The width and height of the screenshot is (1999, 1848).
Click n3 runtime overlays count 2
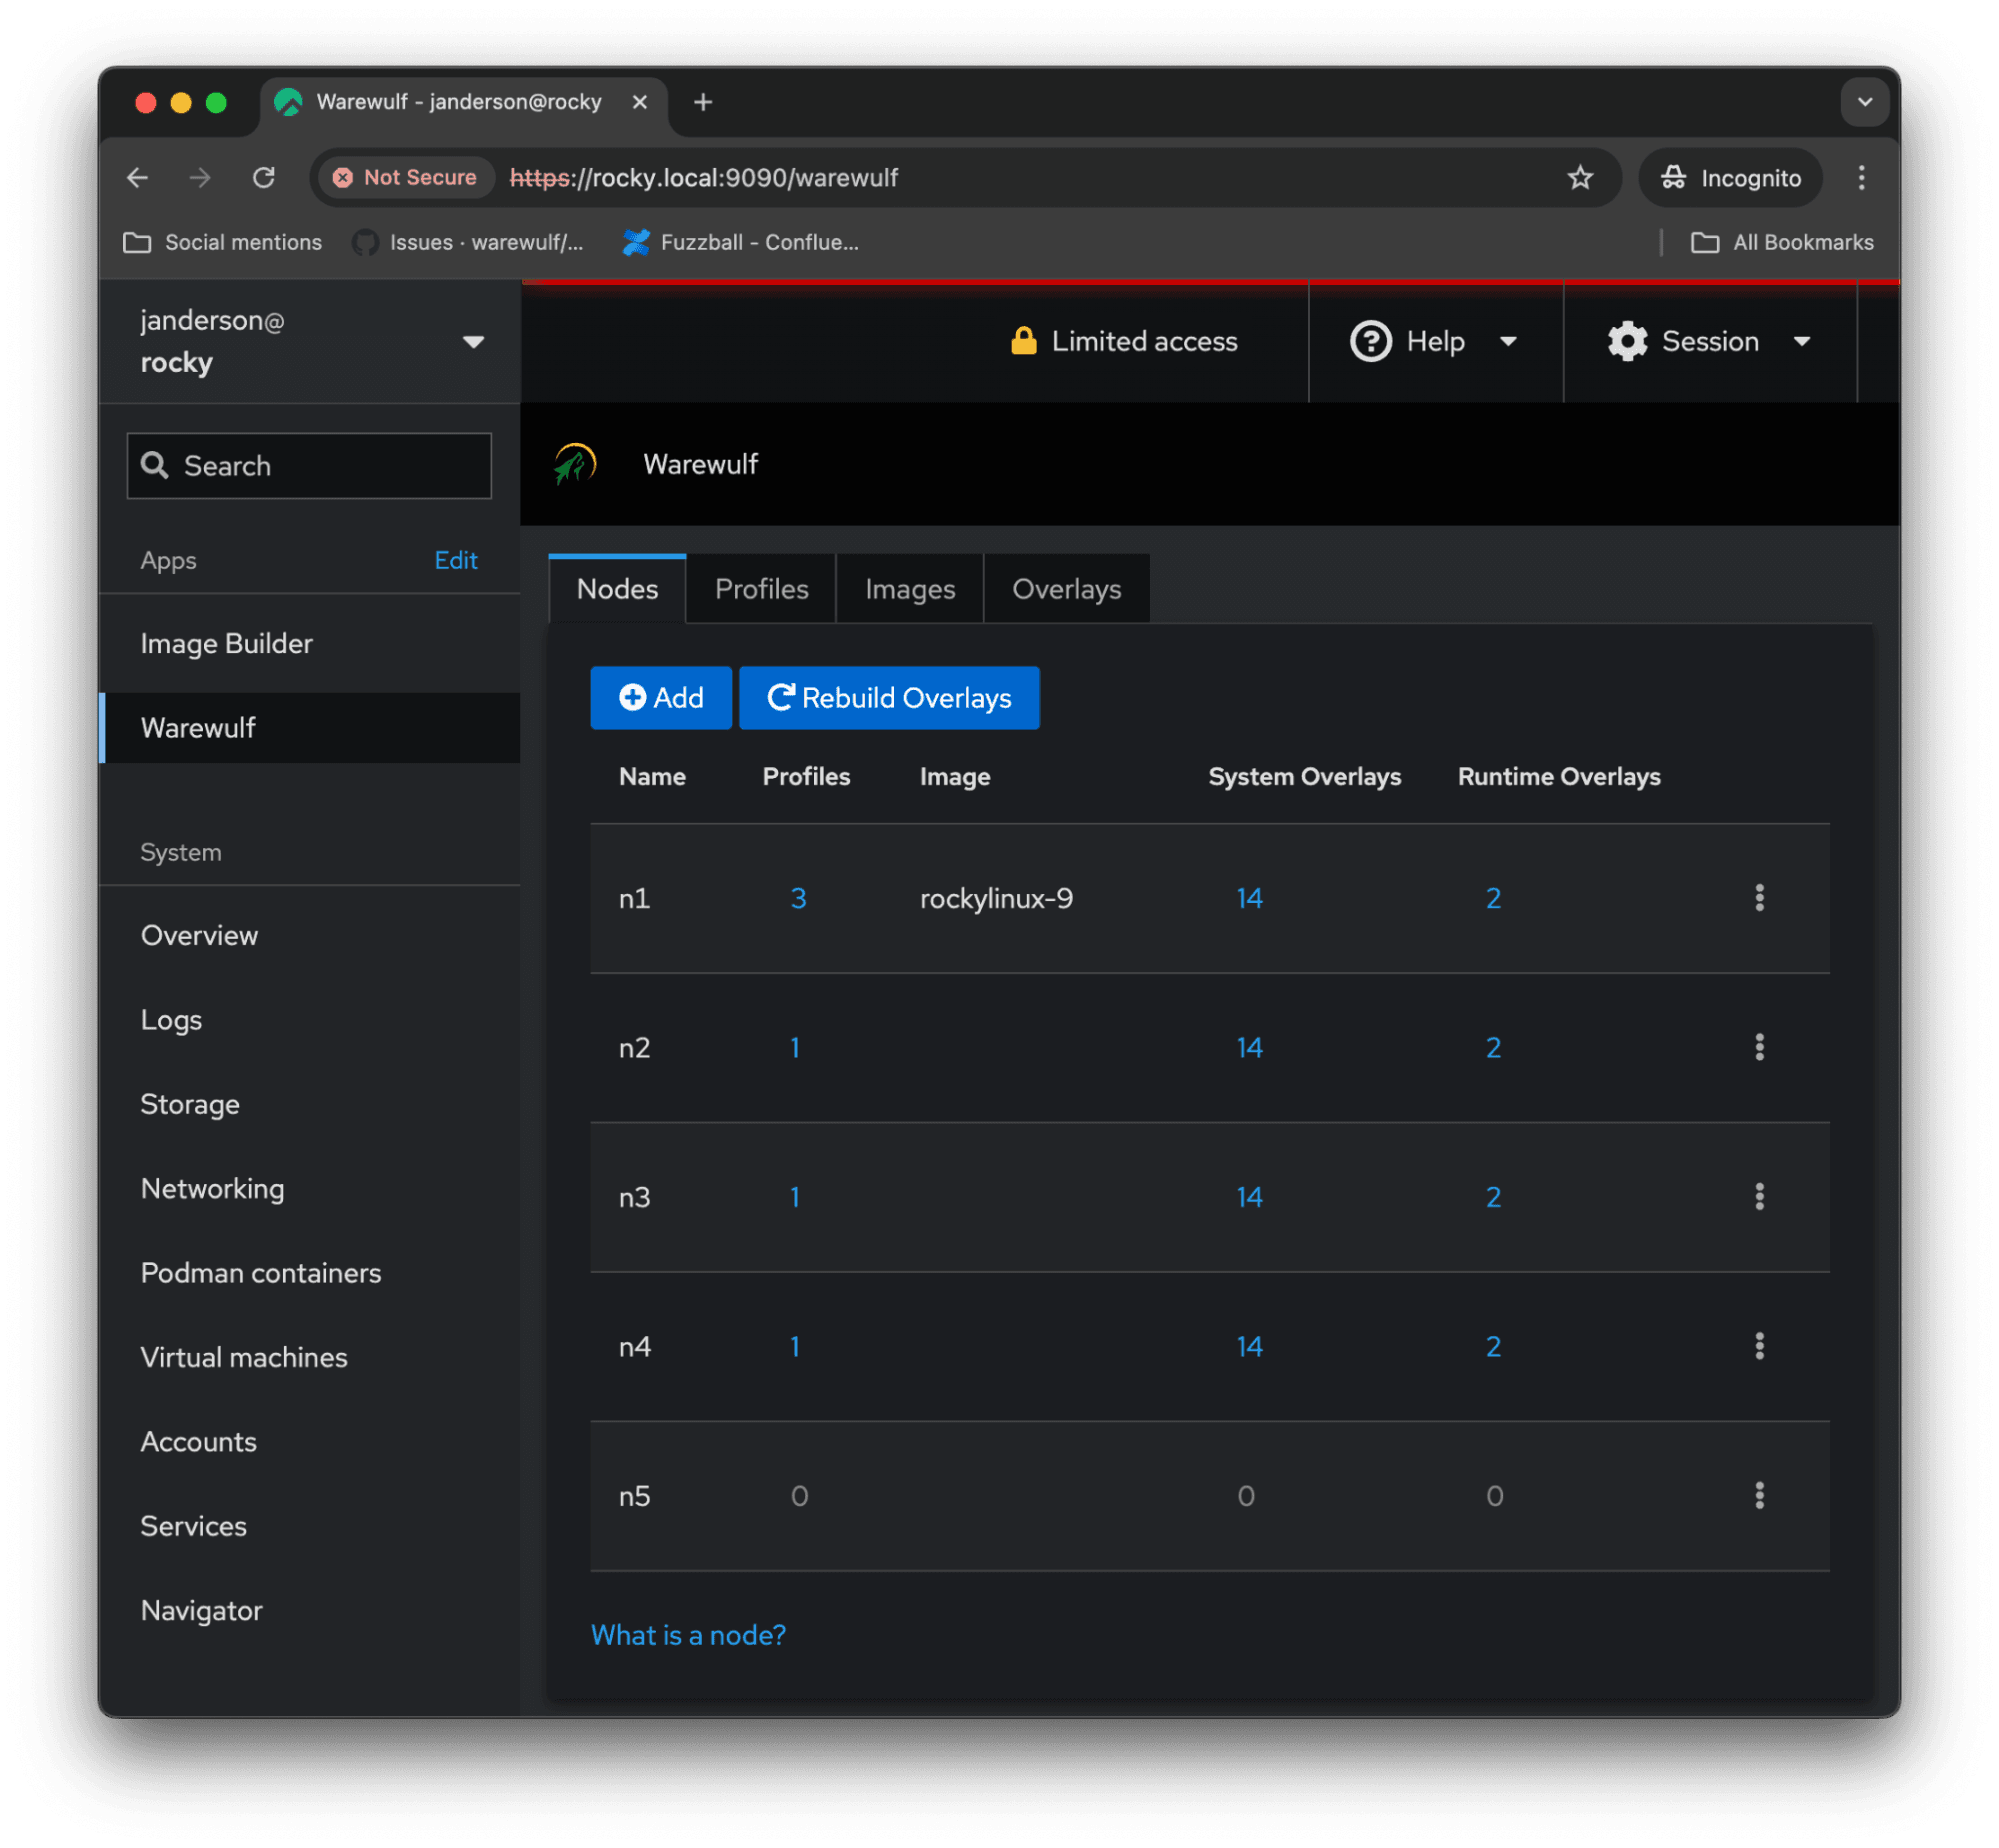[x=1493, y=1197]
